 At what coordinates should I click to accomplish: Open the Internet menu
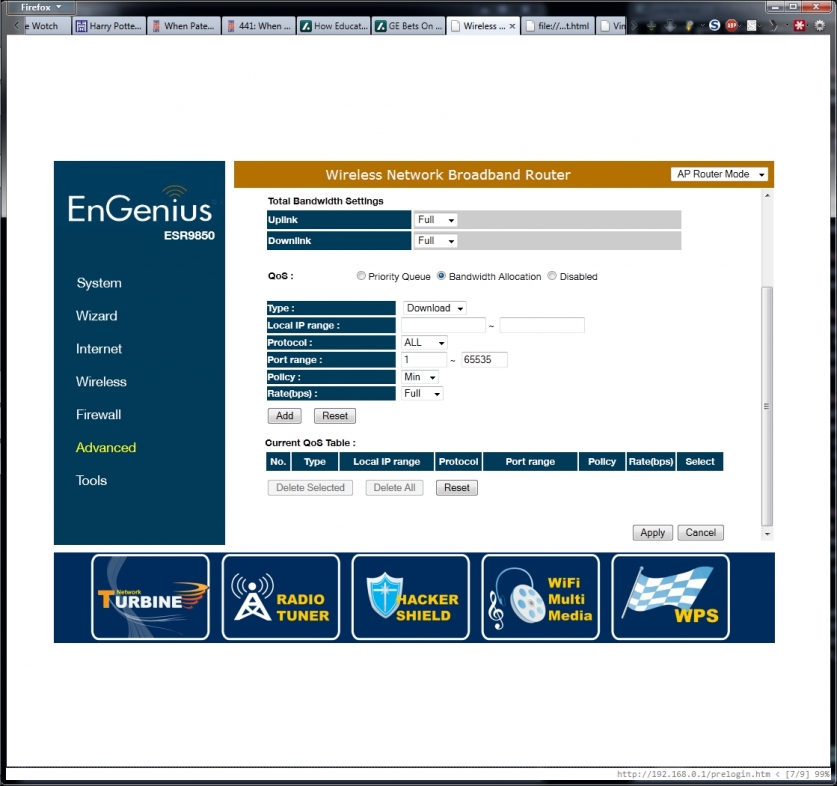(x=99, y=349)
